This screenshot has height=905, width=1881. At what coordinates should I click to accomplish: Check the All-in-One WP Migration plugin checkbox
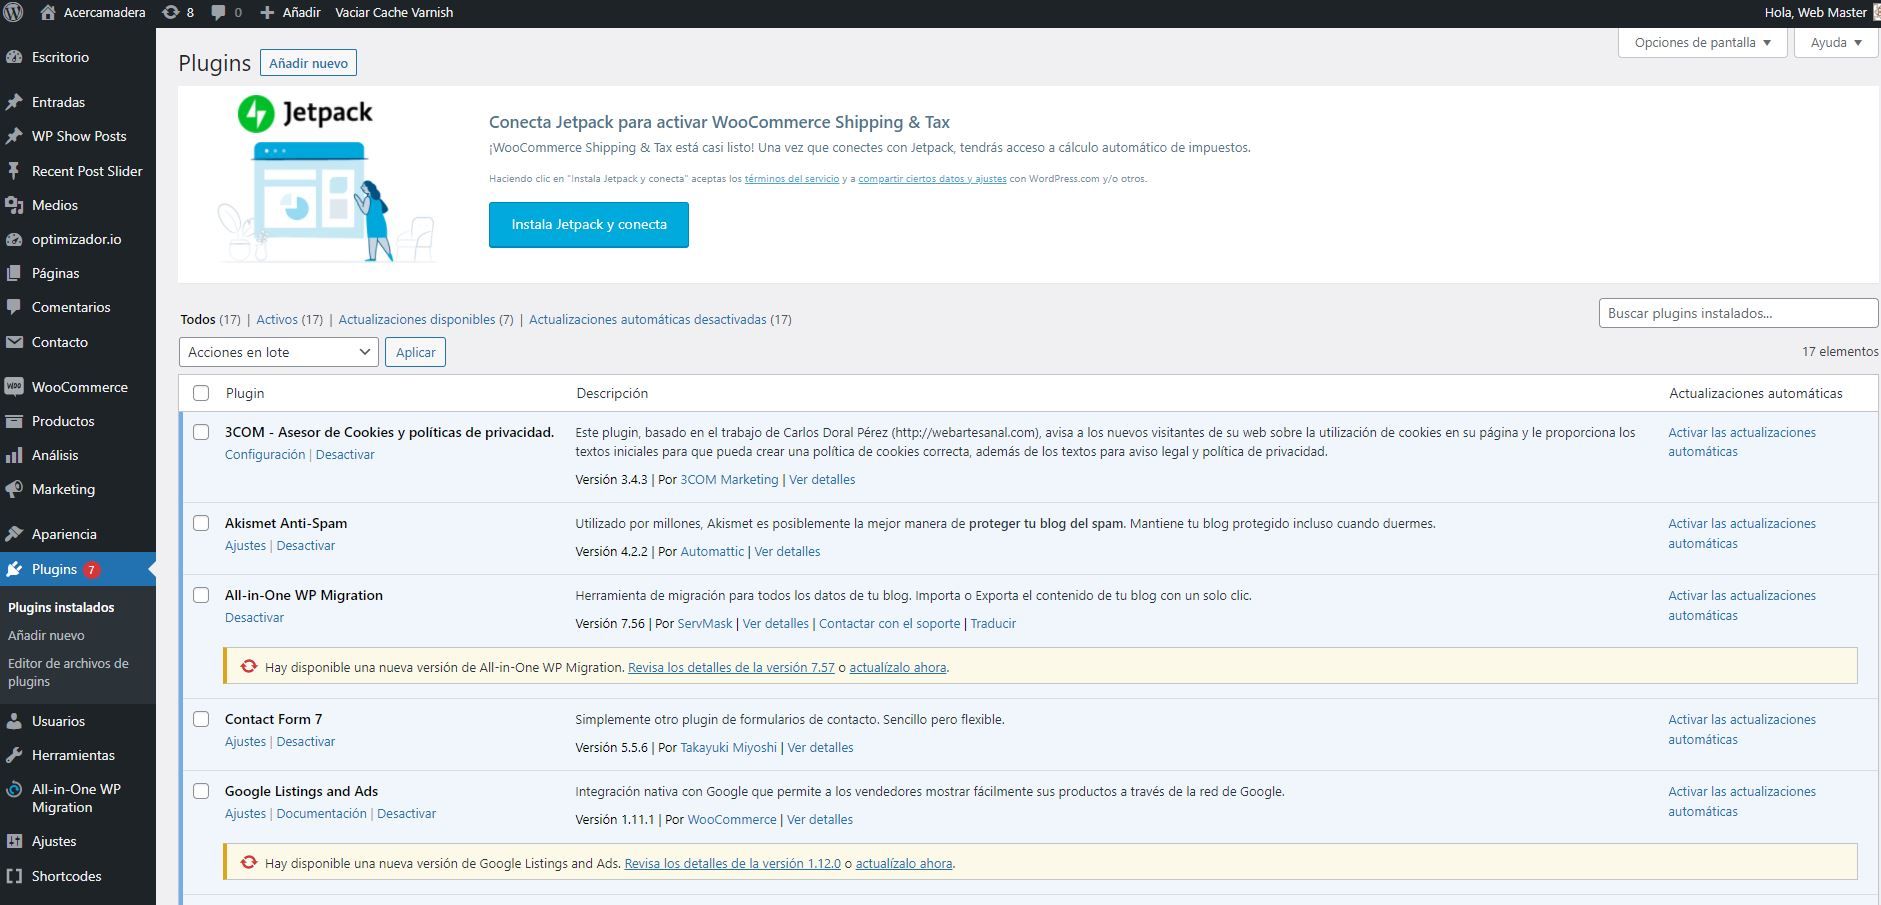point(201,595)
